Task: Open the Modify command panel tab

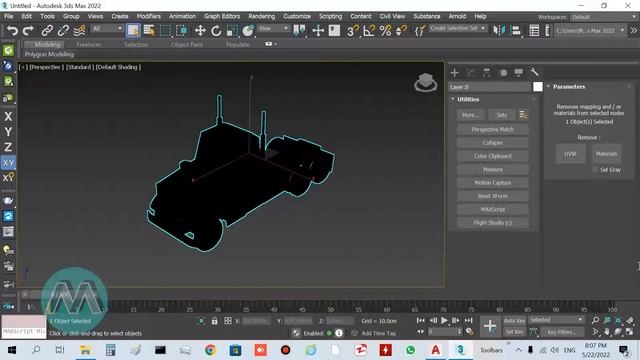Action: point(471,73)
